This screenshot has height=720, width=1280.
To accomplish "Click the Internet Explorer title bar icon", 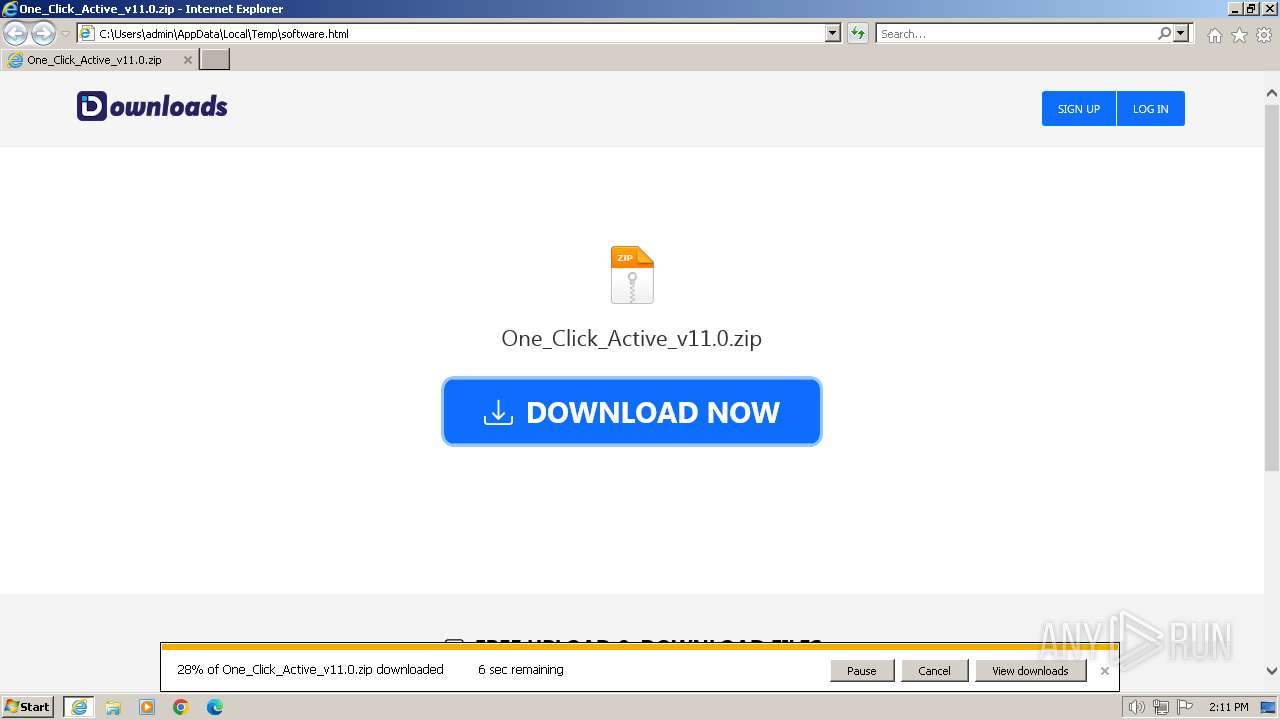I will coord(10,9).
